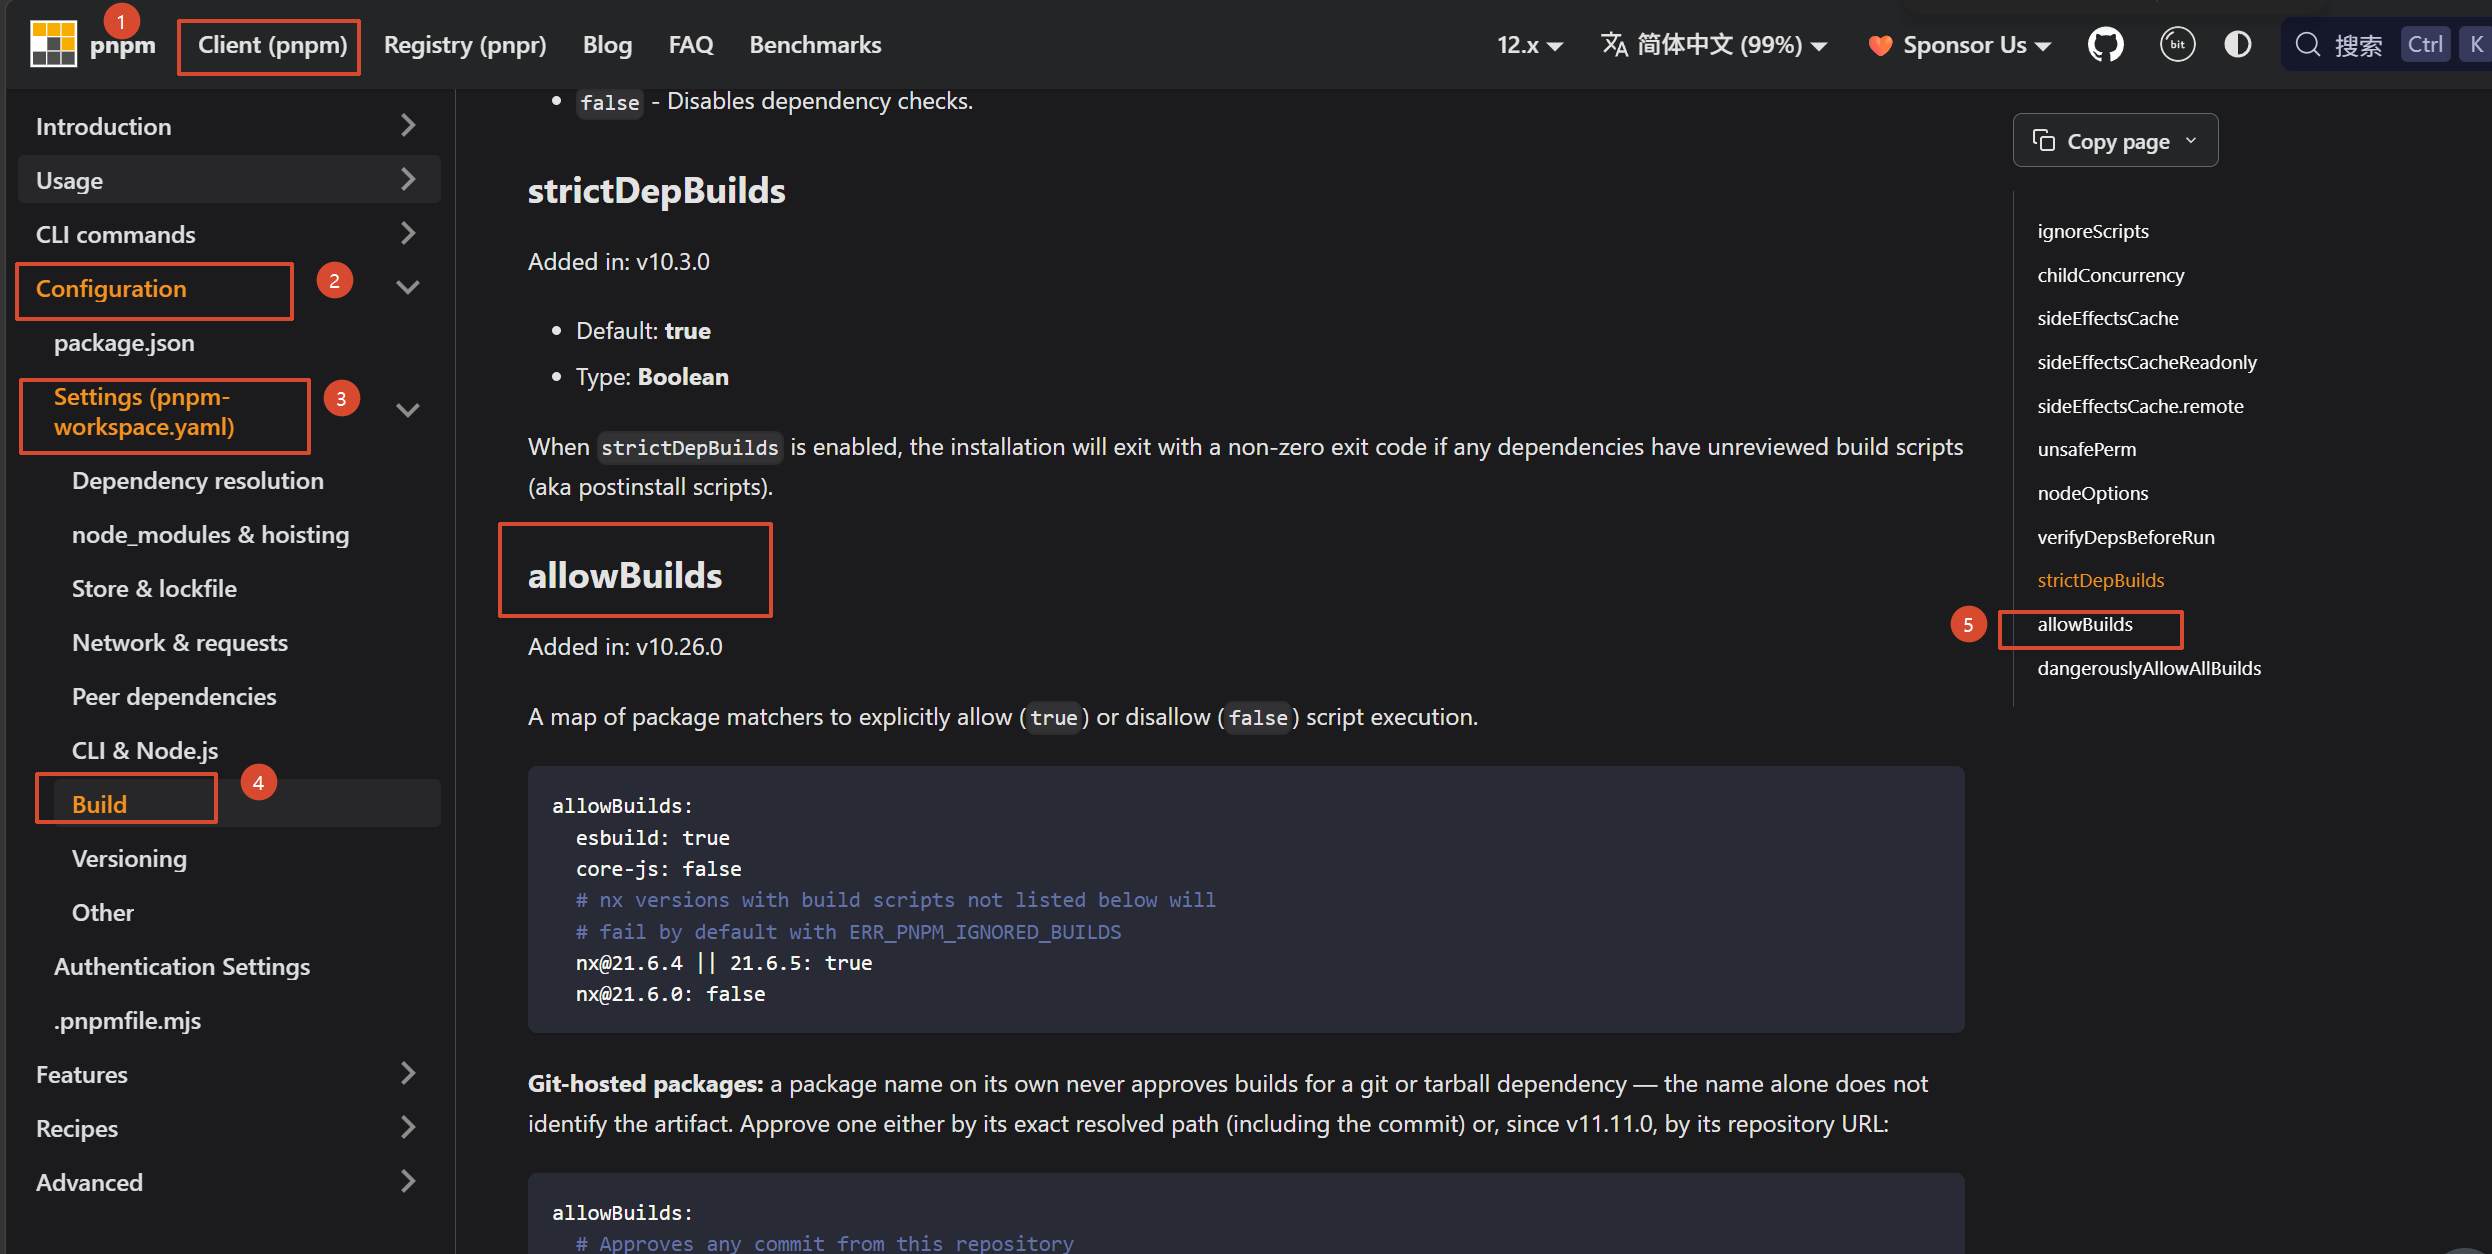The height and width of the screenshot is (1254, 2492).
Task: Jump to nodeOptions in table of contents
Action: (2093, 493)
